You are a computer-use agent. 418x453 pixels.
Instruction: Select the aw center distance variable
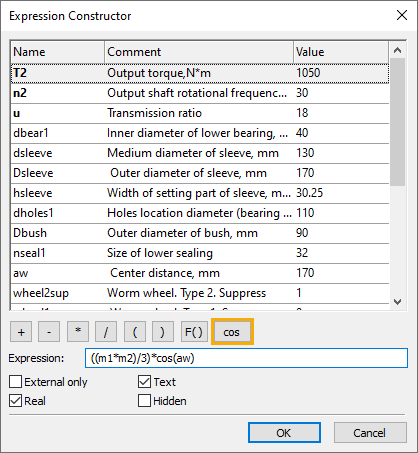click(200, 273)
